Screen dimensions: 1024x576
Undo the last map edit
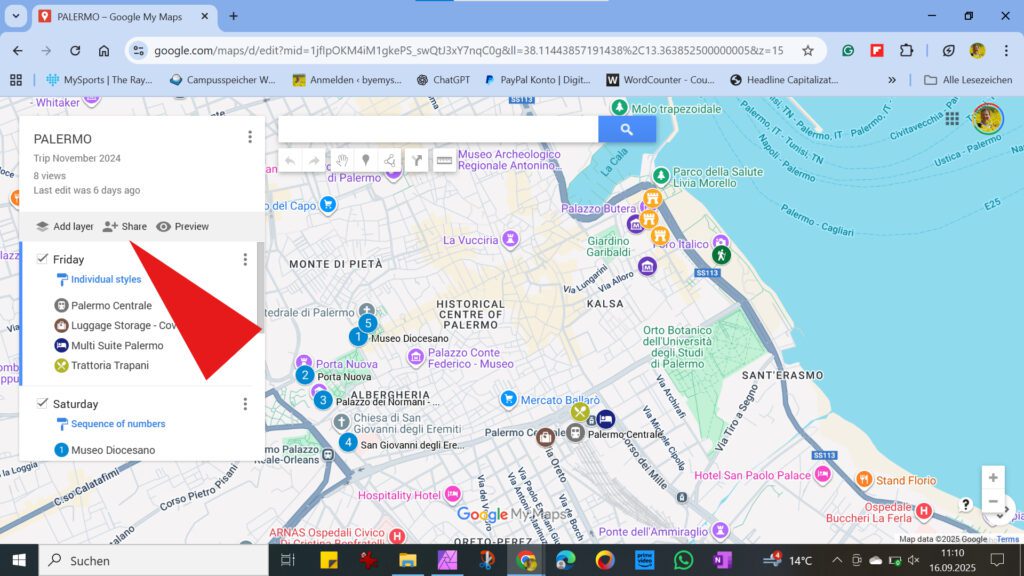290,160
